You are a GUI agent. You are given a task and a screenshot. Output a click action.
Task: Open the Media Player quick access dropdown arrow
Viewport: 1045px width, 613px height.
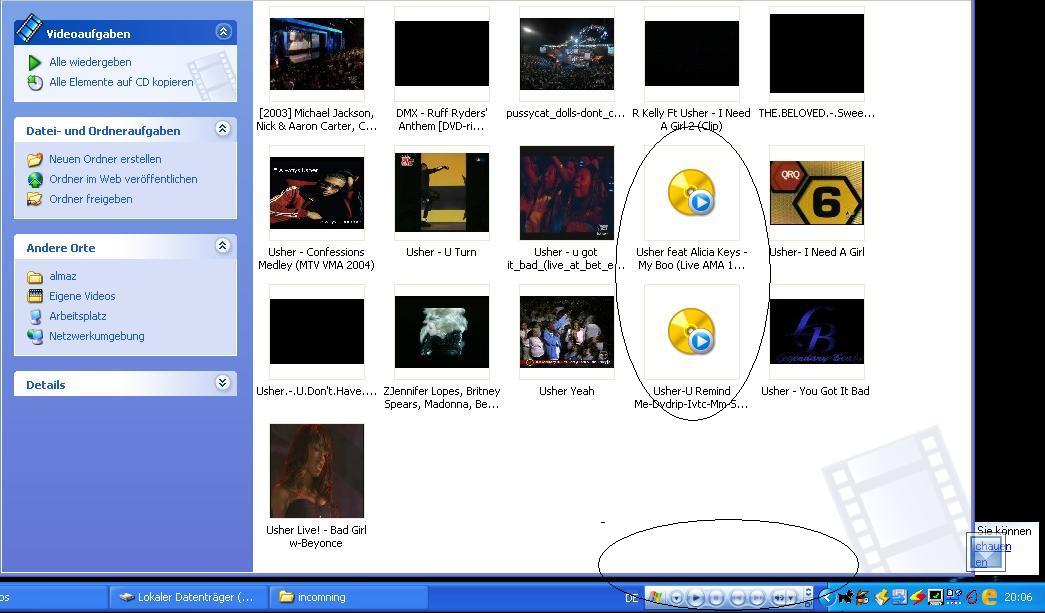tap(676, 598)
